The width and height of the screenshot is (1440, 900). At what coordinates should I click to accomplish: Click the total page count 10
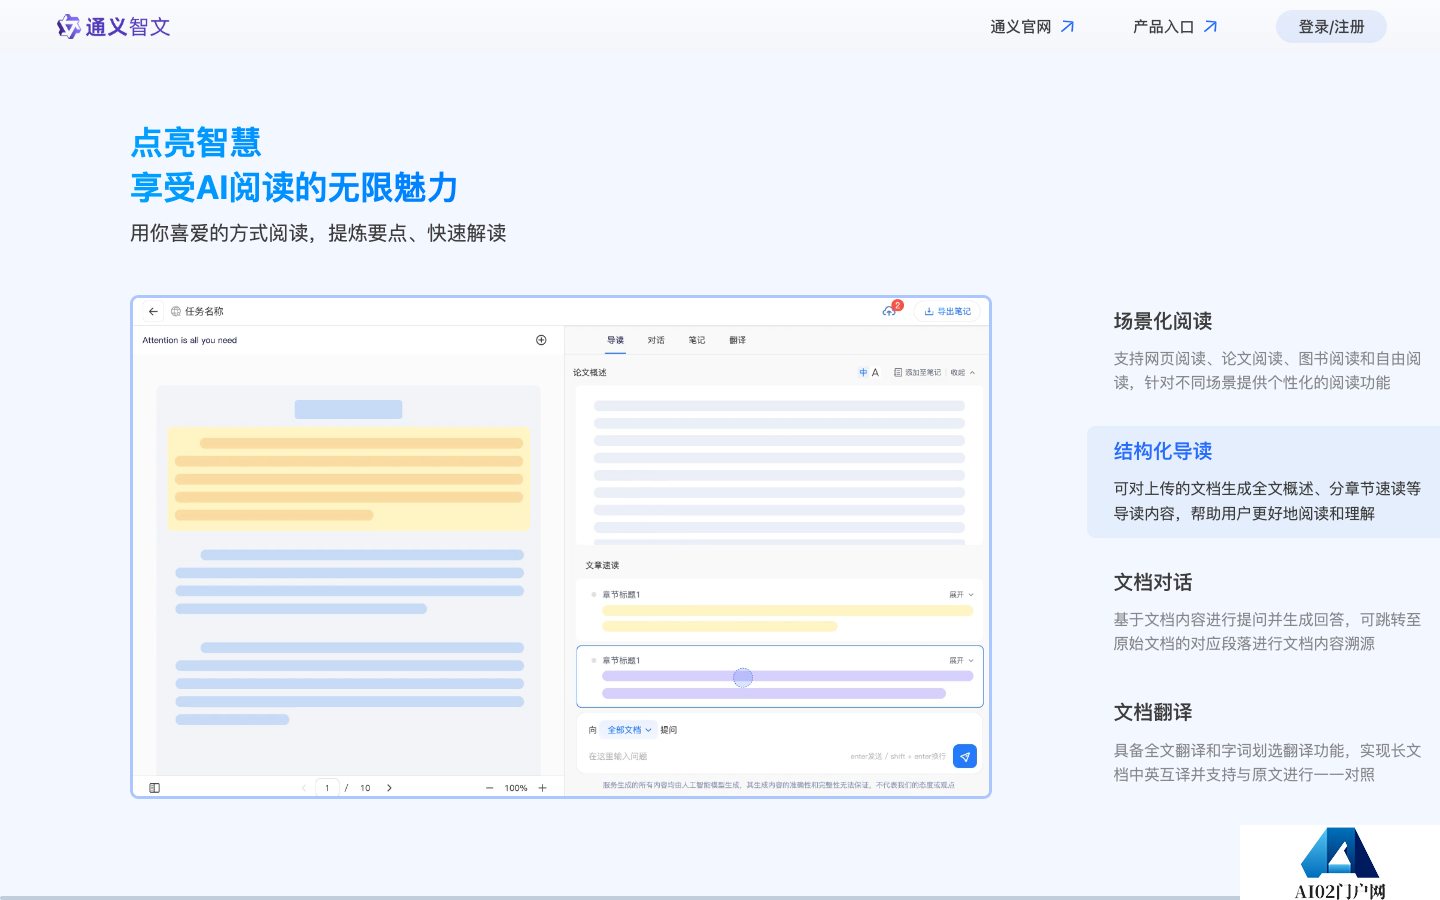tap(365, 788)
